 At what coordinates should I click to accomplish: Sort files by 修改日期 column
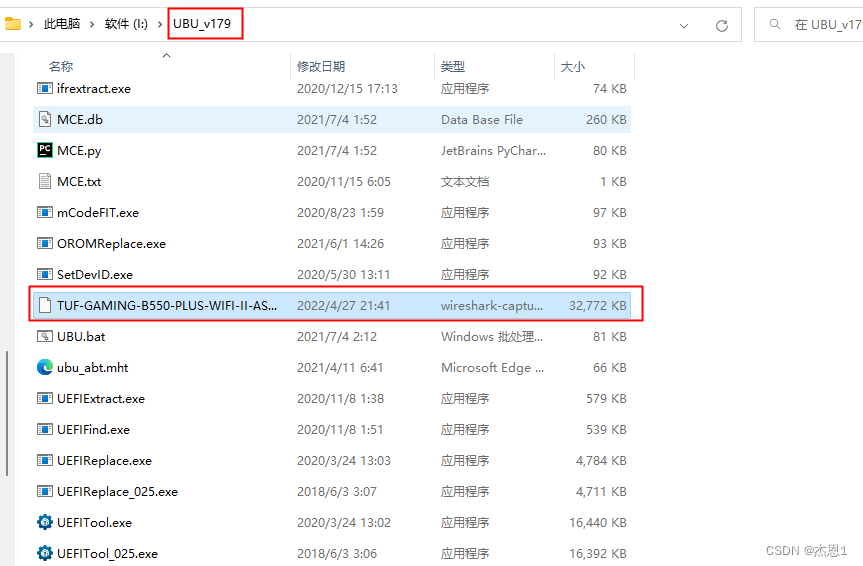click(x=321, y=67)
